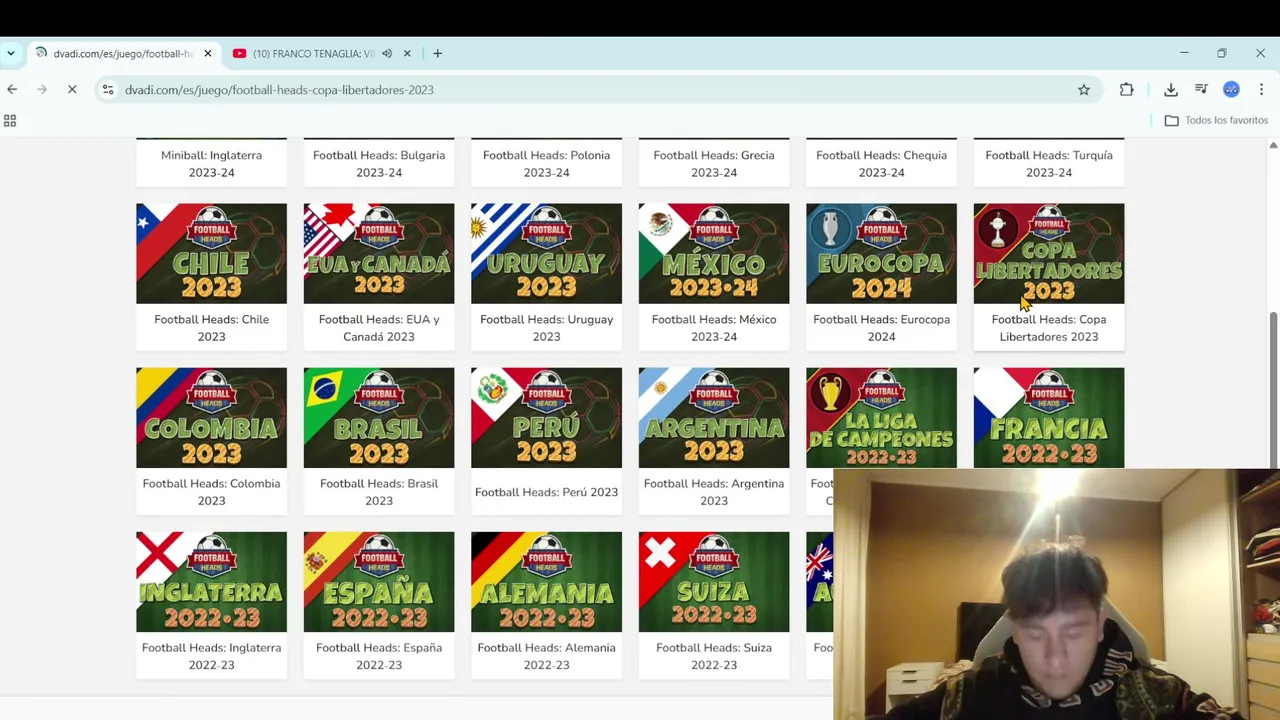Open the Chile 2023 game thumbnail
Viewport: 1280px width, 720px height.
[x=211, y=254]
